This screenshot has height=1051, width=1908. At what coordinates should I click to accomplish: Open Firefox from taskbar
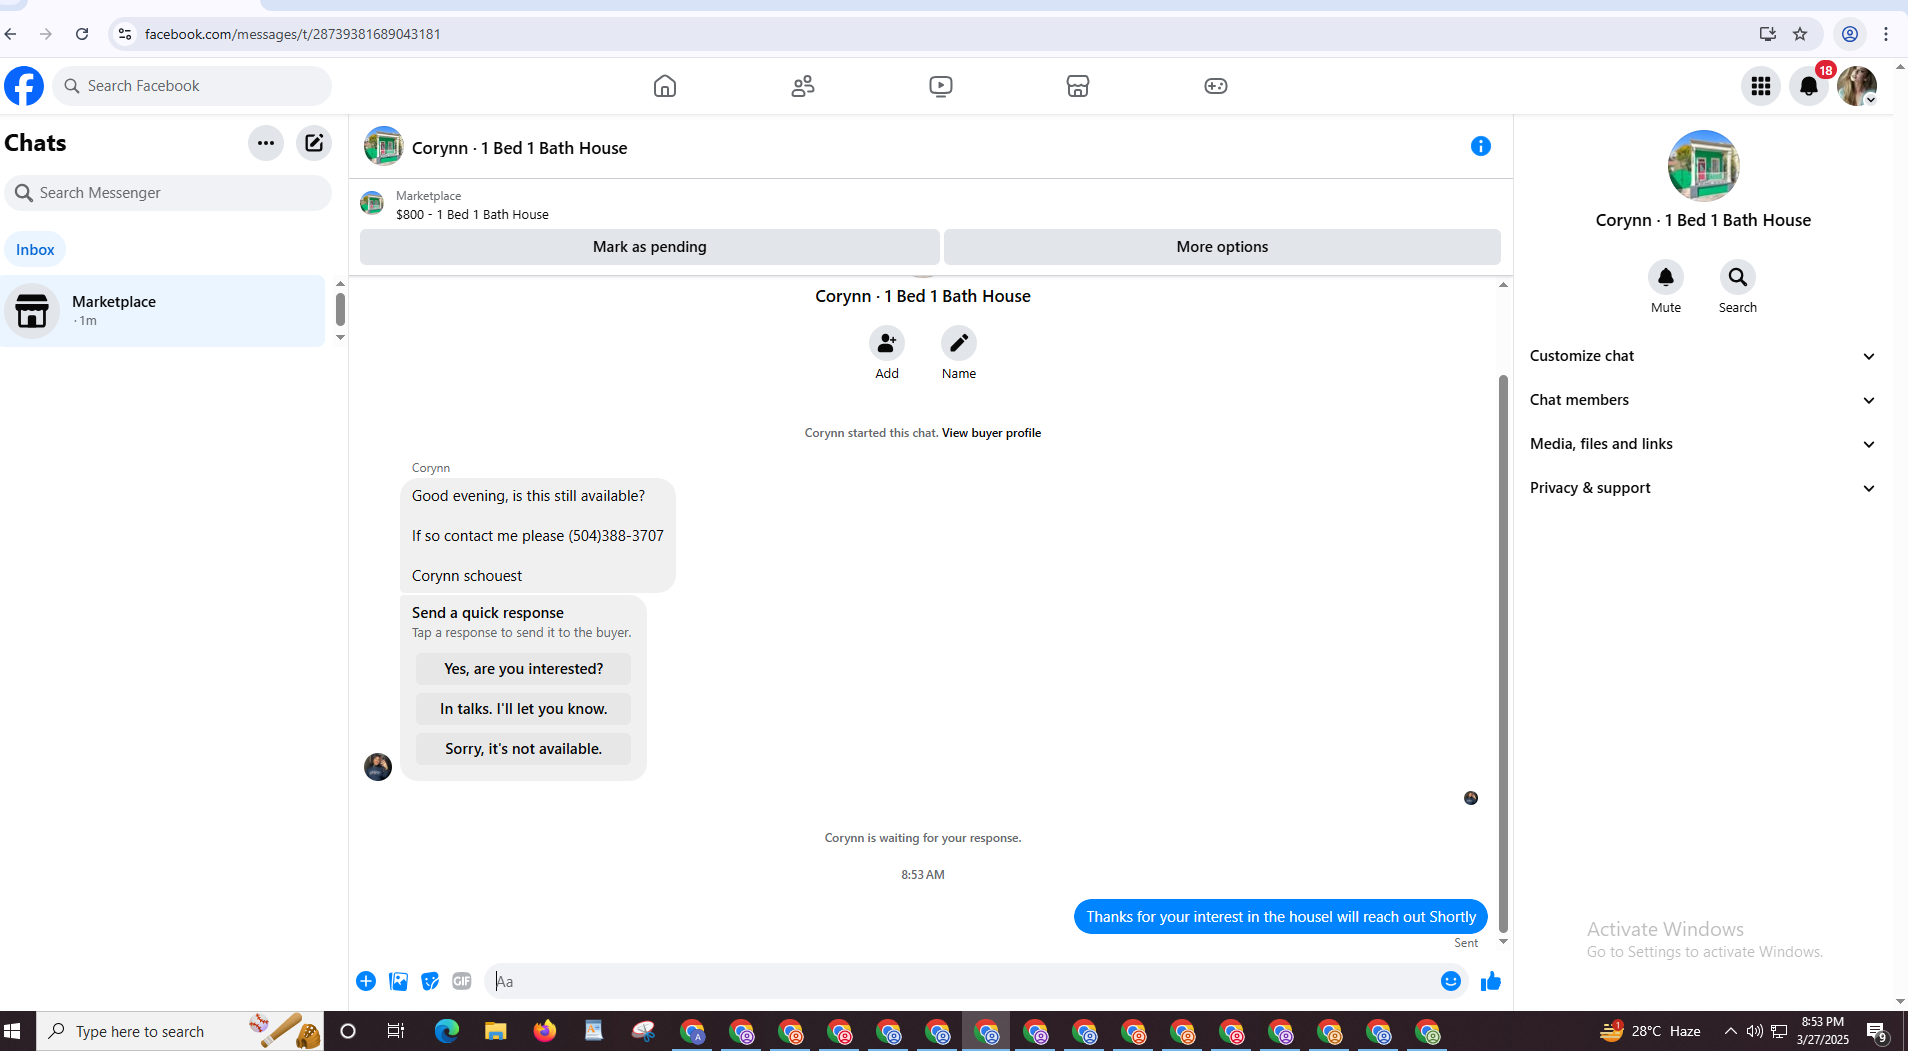click(x=544, y=1031)
